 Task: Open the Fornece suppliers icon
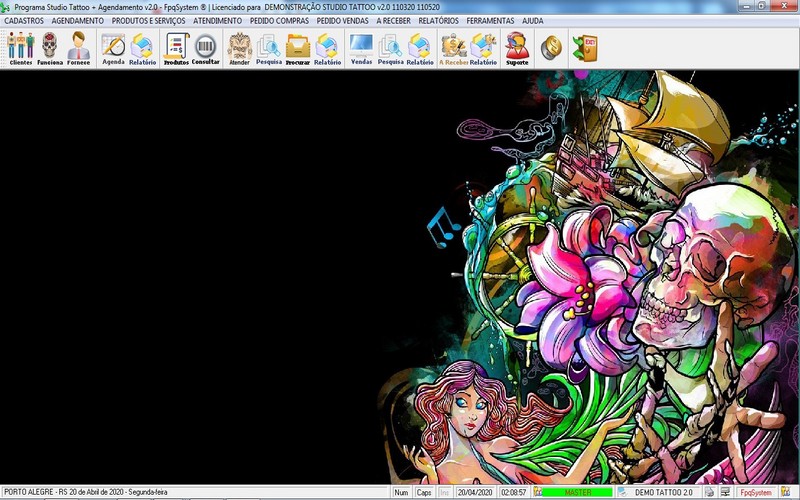tap(78, 47)
